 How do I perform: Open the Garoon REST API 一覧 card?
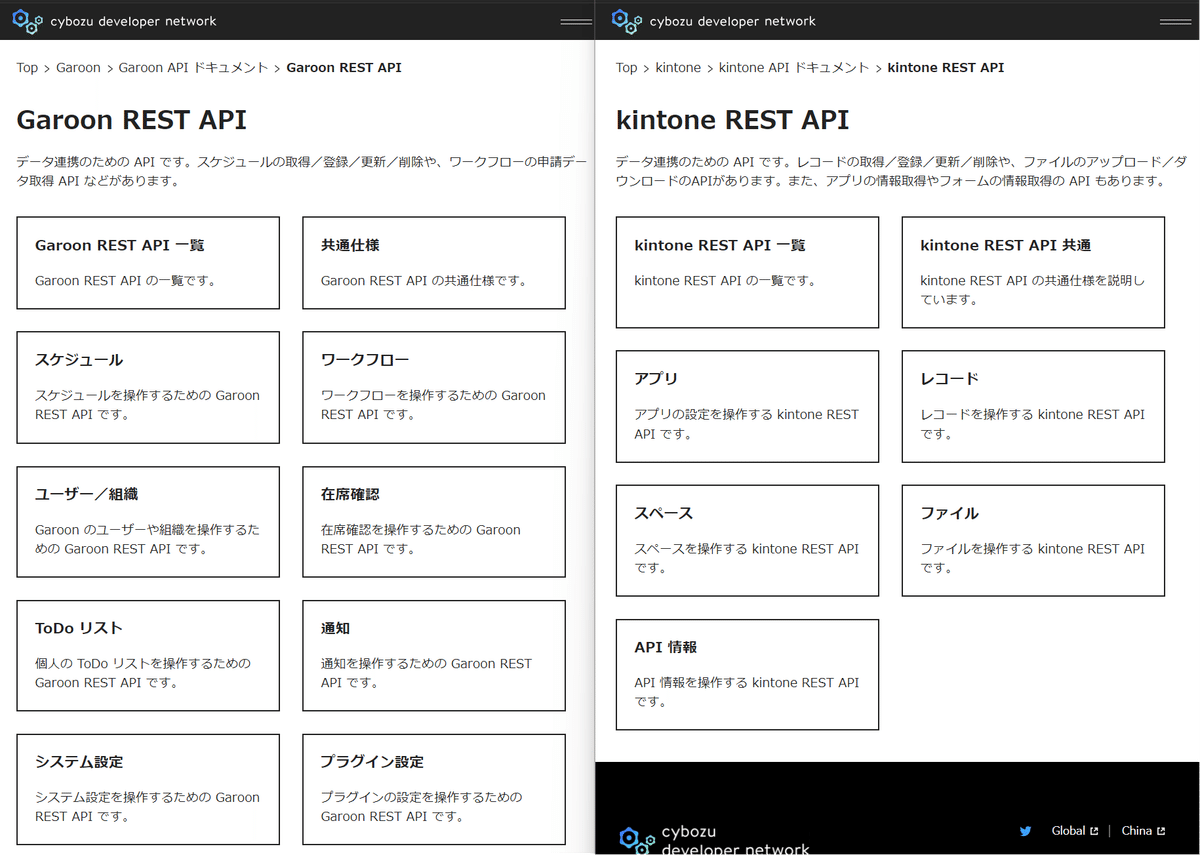pos(148,263)
